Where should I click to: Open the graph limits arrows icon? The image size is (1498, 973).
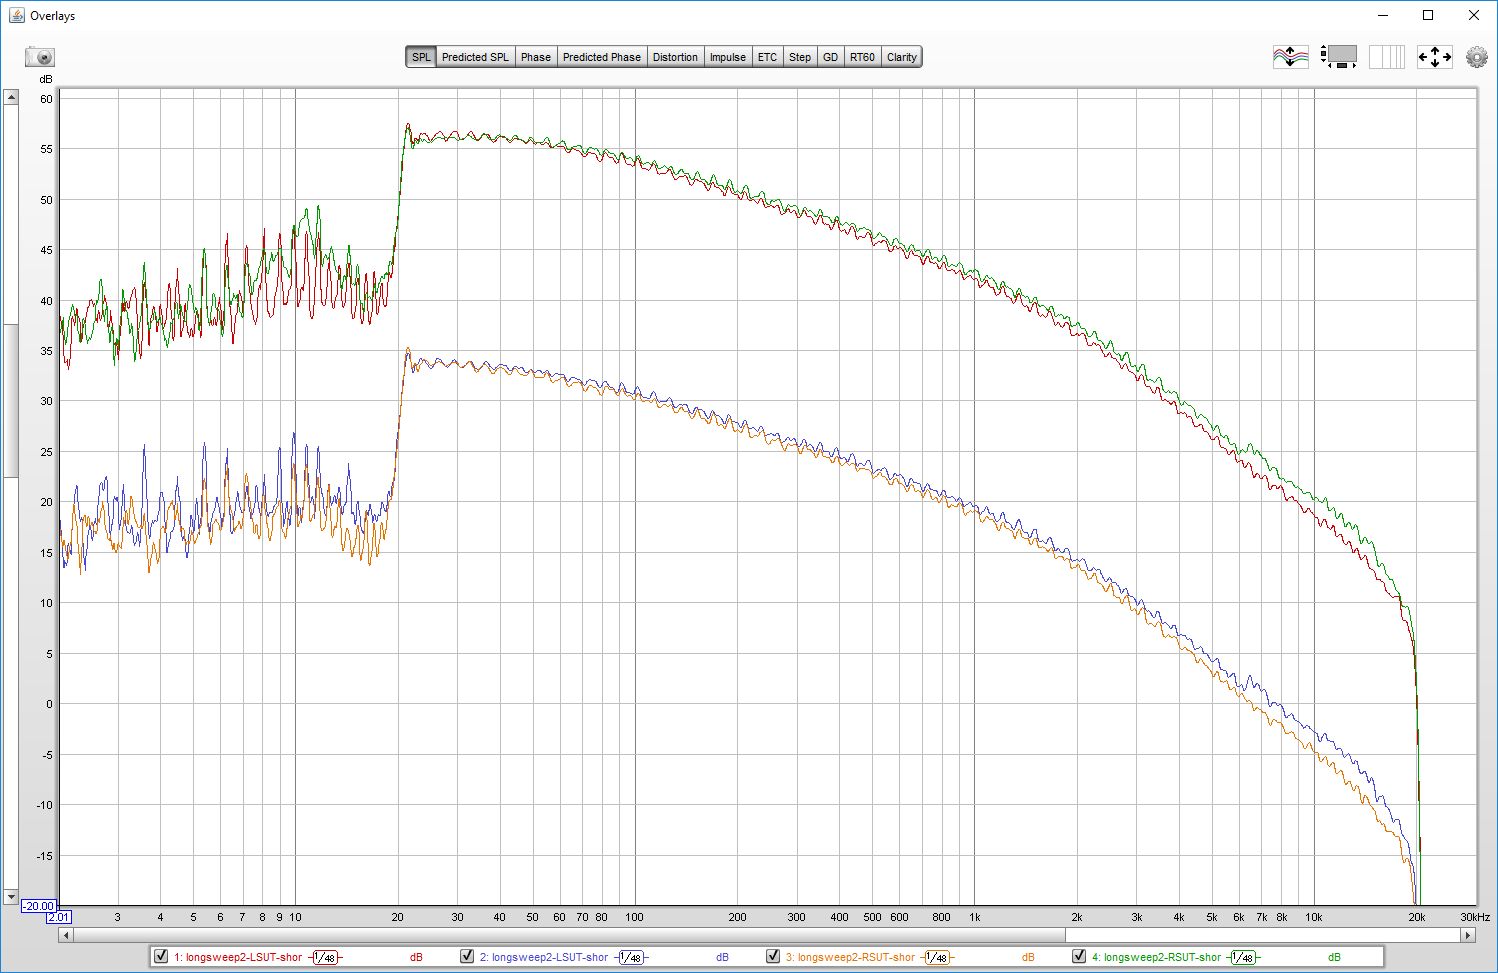(x=1435, y=57)
